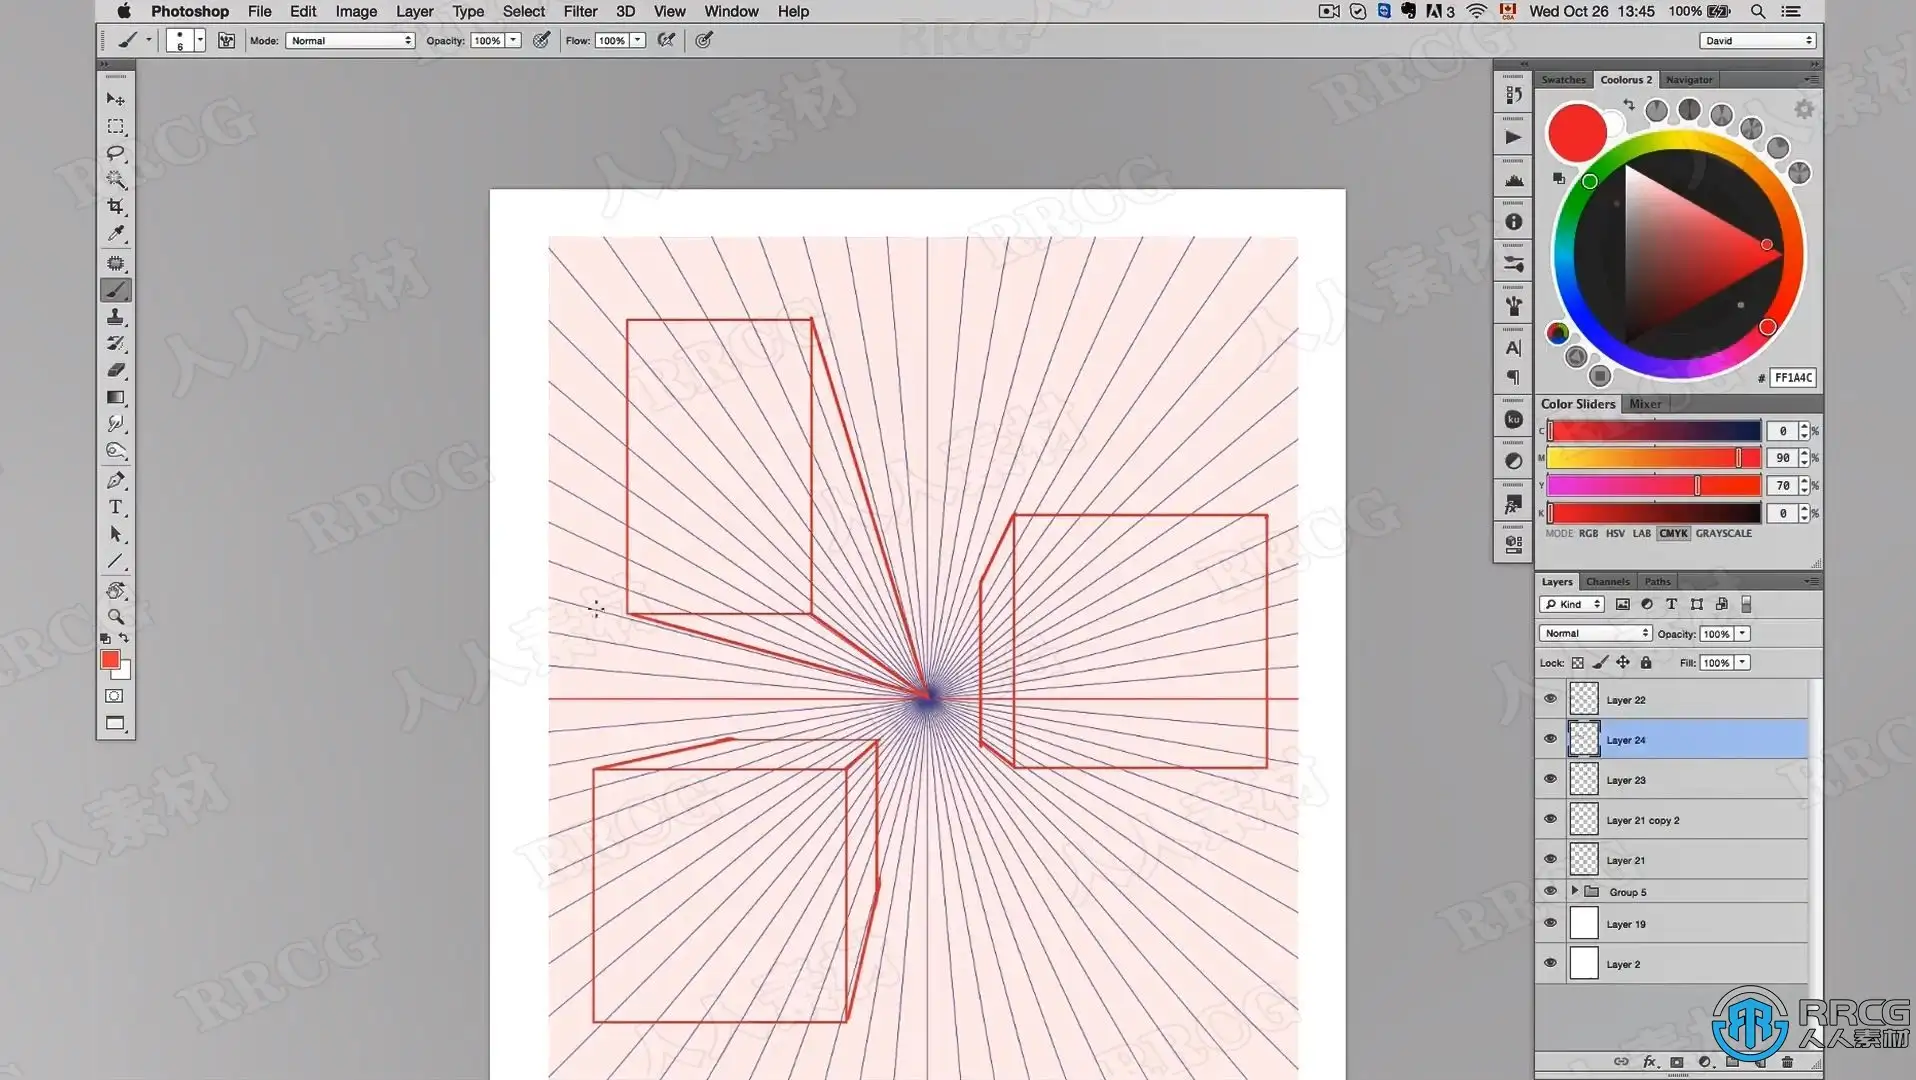Hide Layer 22 visibility eye
This screenshot has height=1080, width=1916.
[x=1551, y=699]
